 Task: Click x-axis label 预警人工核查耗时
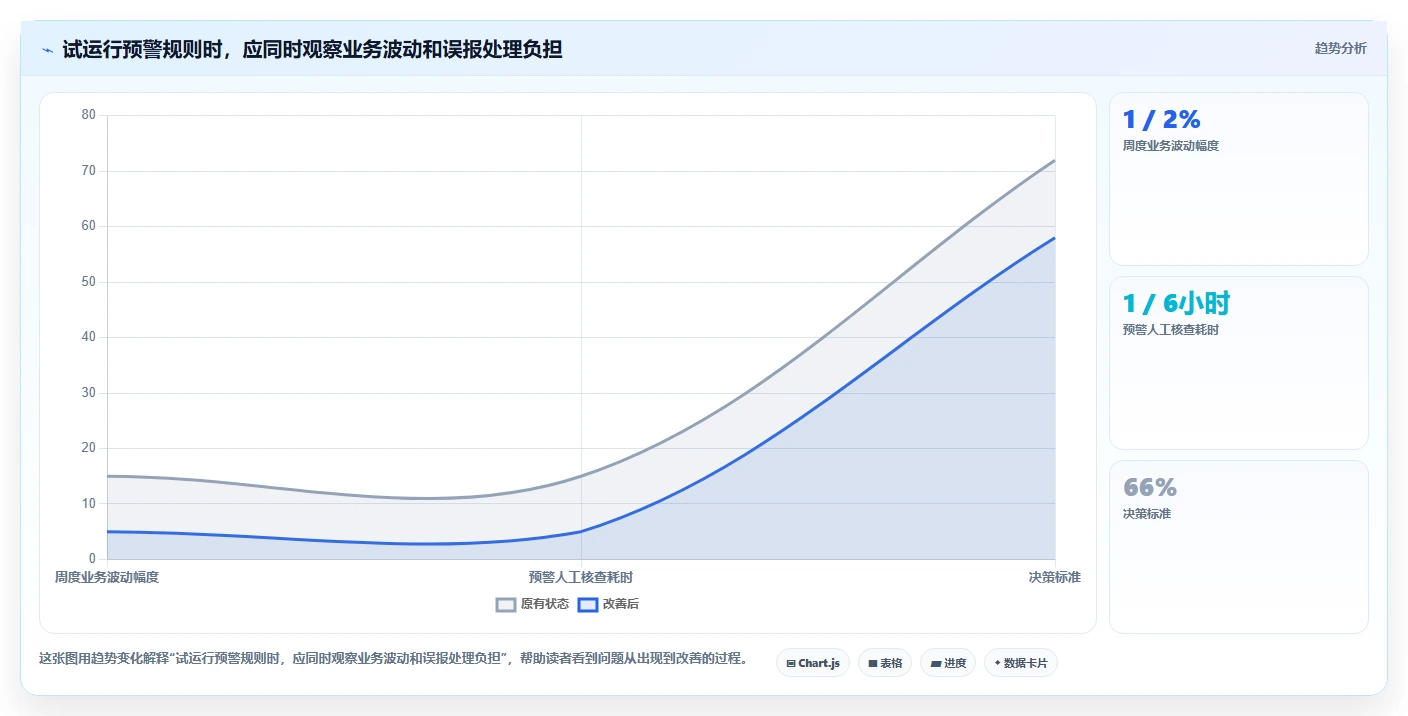[581, 577]
